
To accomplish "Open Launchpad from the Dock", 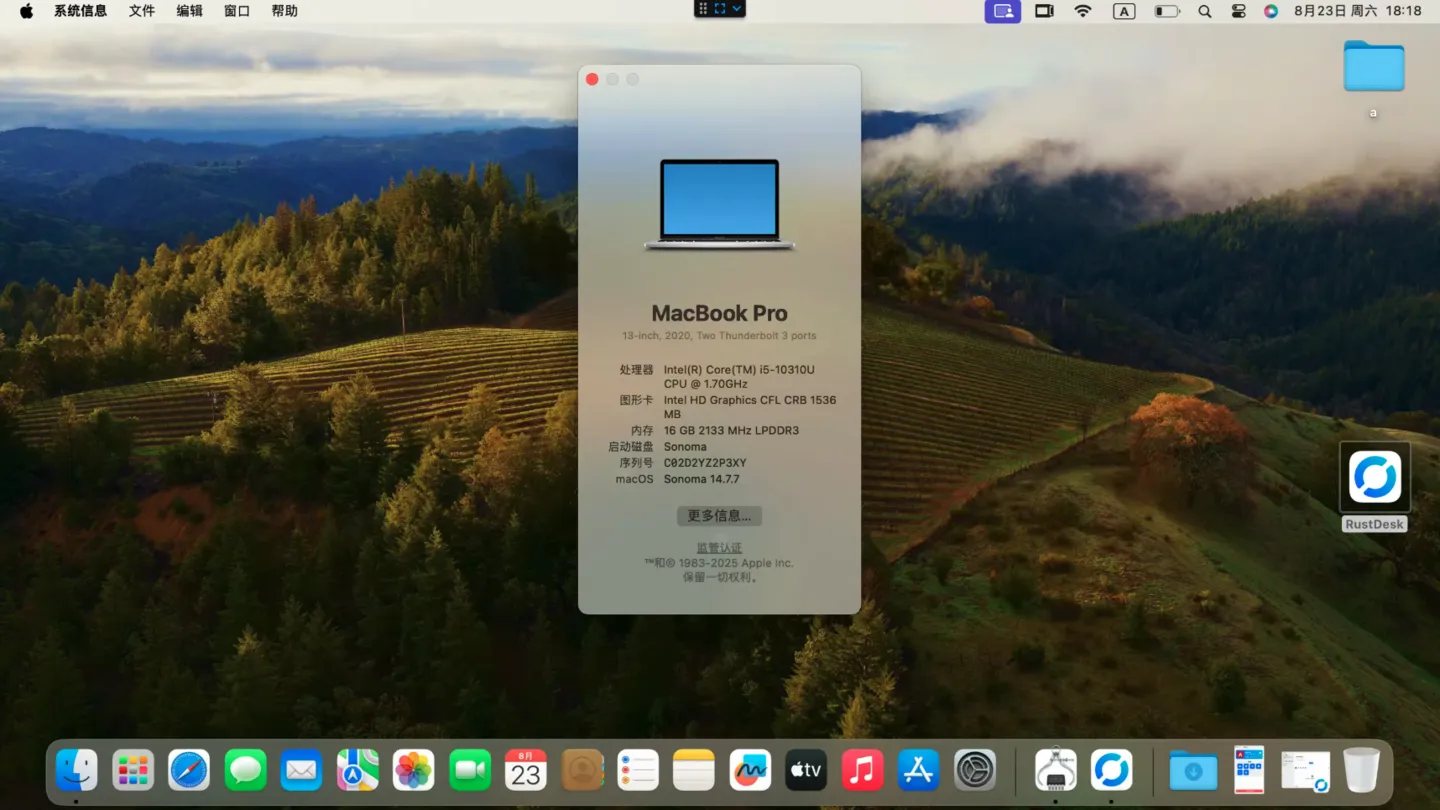I will click(x=133, y=770).
